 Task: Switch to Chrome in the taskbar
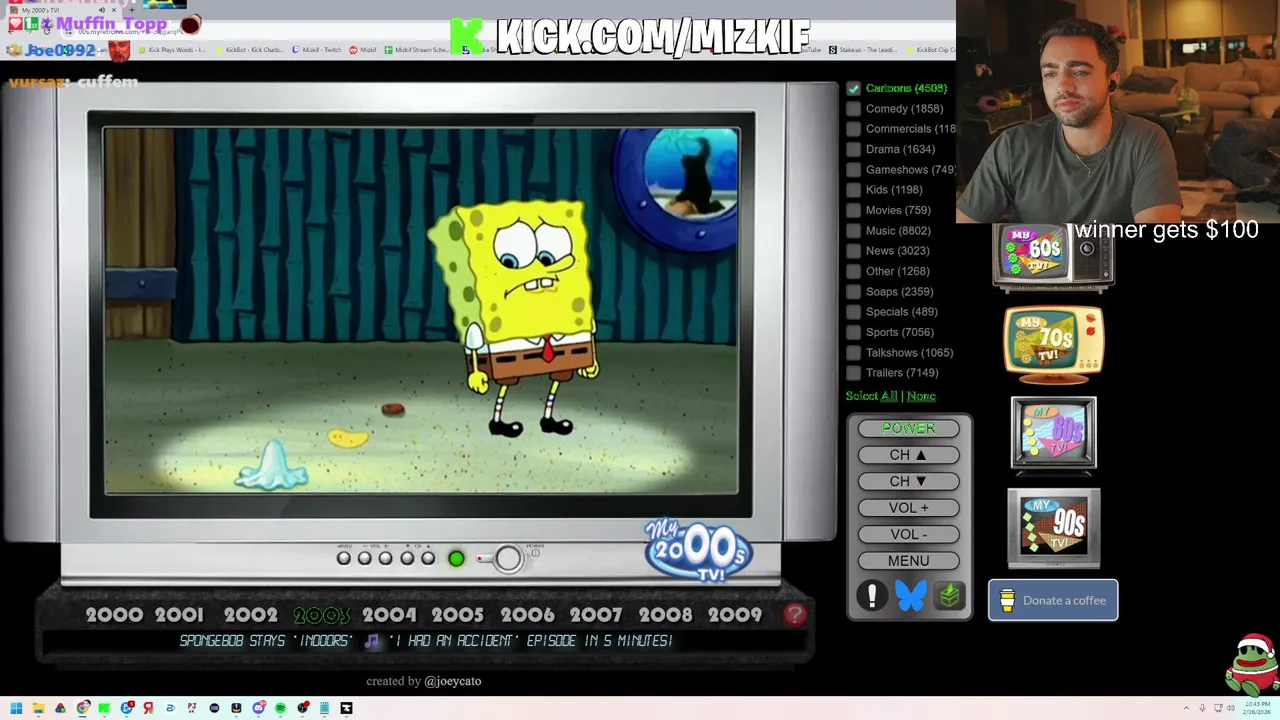point(83,708)
